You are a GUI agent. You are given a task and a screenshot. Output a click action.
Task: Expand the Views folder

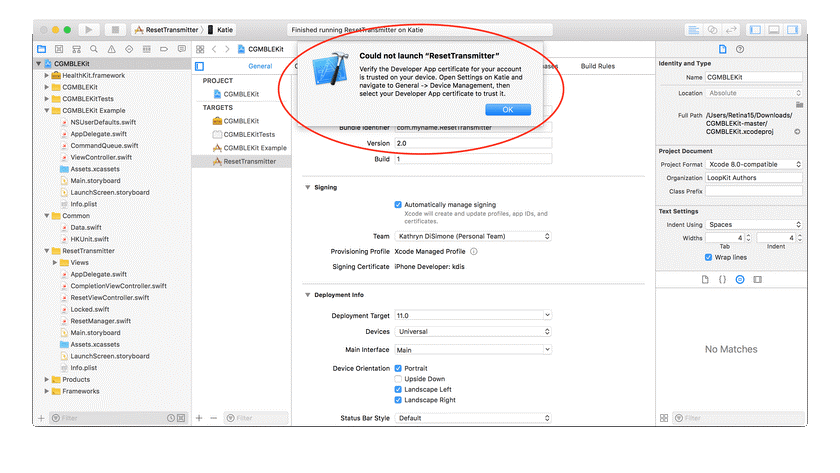55,262
